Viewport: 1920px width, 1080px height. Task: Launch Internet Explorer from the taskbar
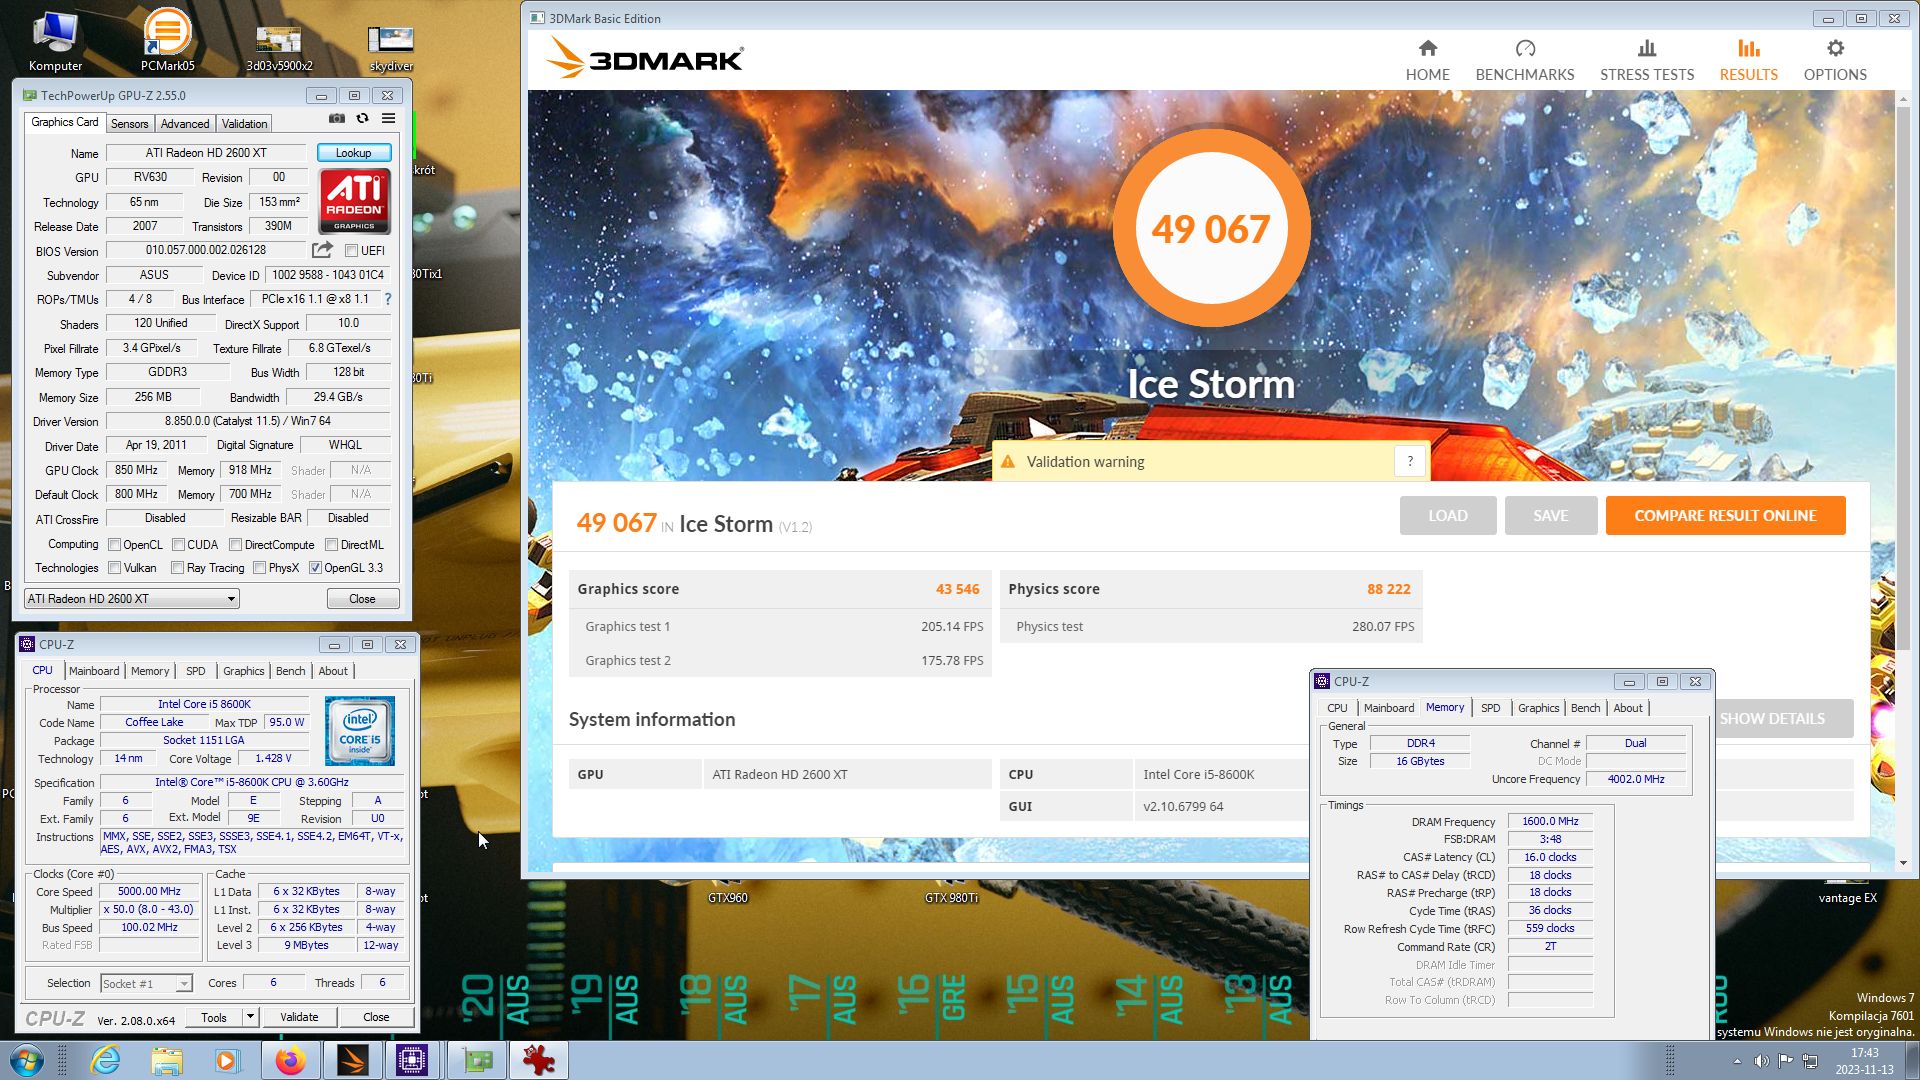pyautogui.click(x=105, y=1060)
